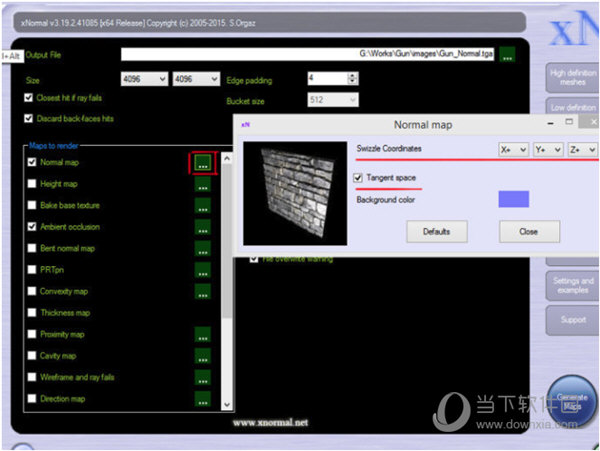The width and height of the screenshot is (600, 451).
Task: Enable Convexity map checkbox
Action: pyautogui.click(x=32, y=291)
